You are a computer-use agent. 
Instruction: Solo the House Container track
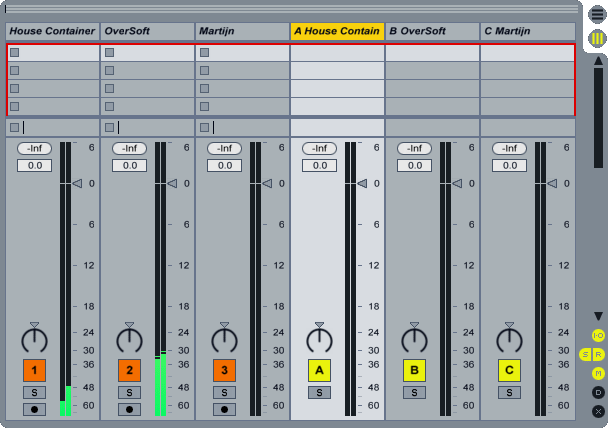click(x=34, y=392)
